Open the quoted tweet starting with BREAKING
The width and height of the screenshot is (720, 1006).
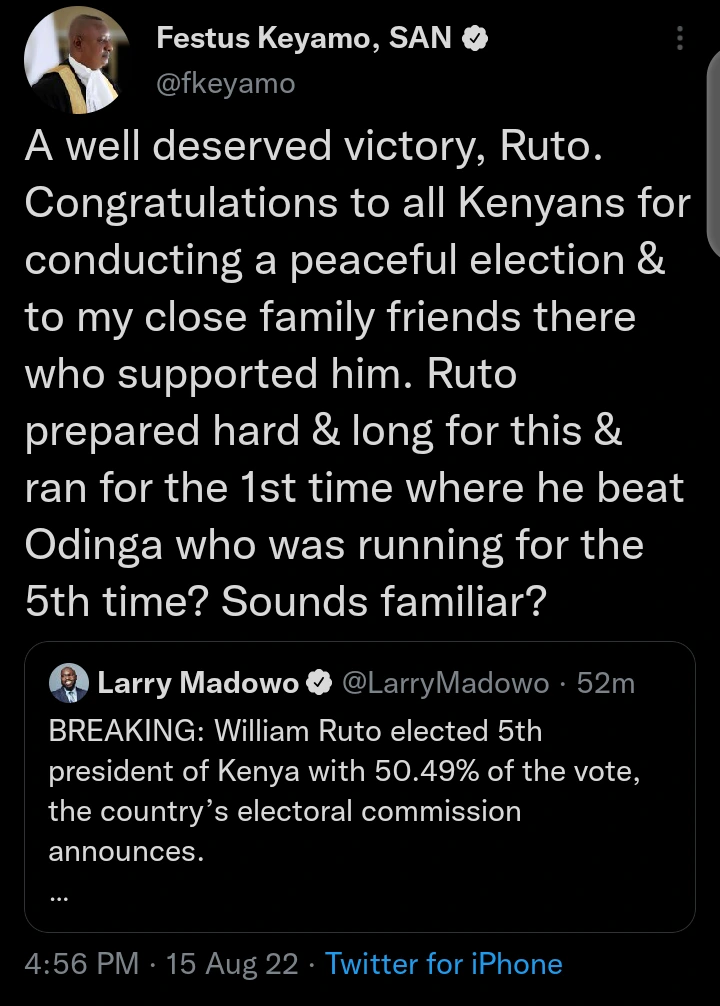tap(360, 790)
